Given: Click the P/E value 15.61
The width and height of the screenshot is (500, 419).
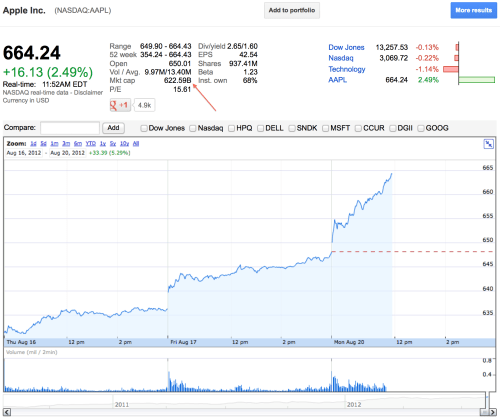Looking at the screenshot, I should [x=182, y=89].
